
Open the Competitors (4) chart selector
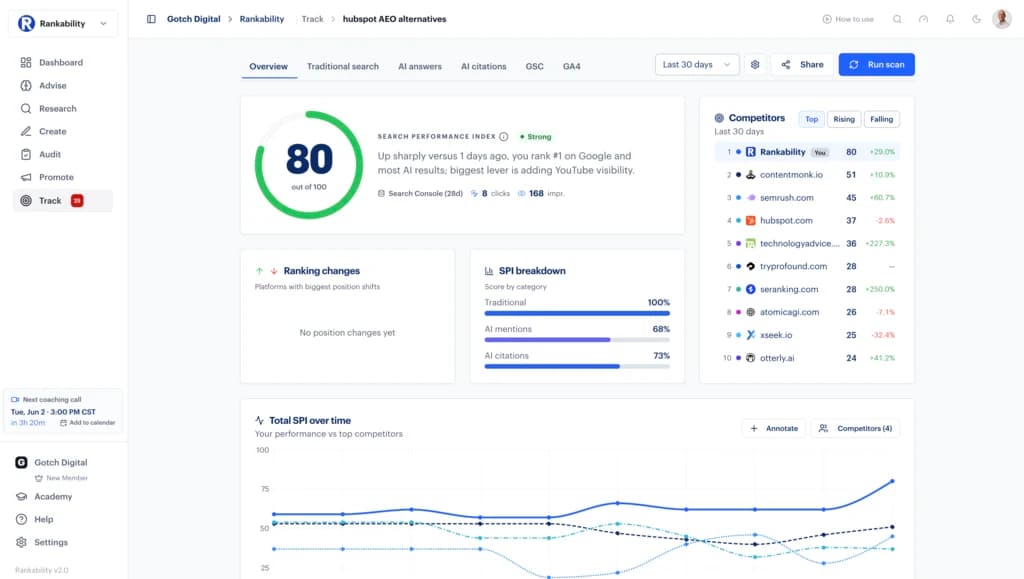[856, 428]
